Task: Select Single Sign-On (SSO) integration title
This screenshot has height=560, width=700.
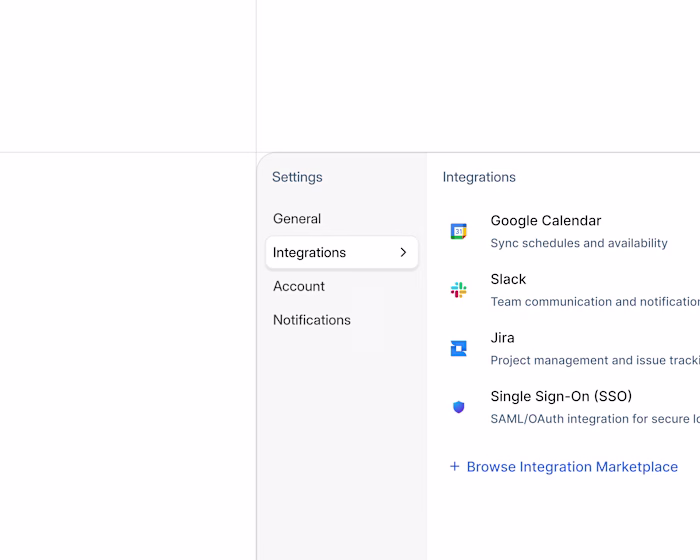Action: click(561, 396)
